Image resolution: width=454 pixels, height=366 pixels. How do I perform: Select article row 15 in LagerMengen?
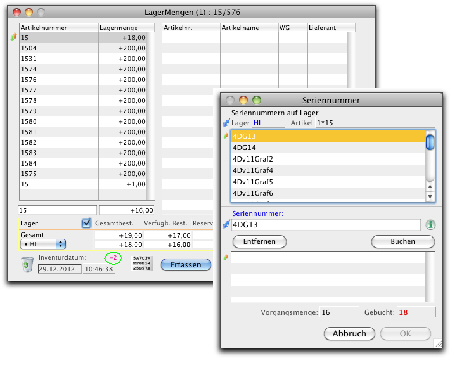[x=83, y=37]
